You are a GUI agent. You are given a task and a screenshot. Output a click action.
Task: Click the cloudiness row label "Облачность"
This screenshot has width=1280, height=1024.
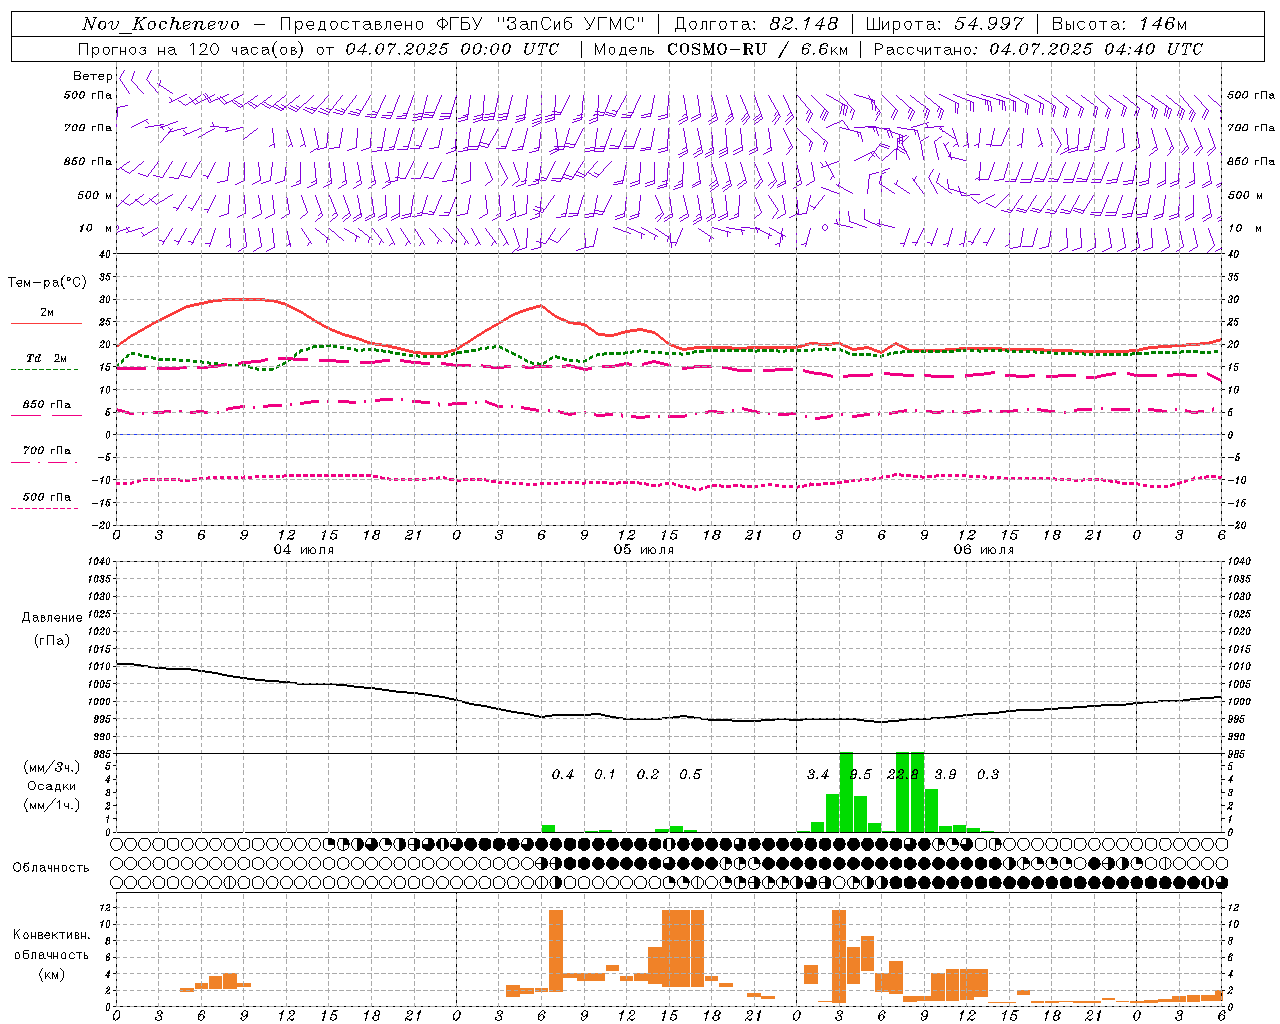click(x=51, y=868)
